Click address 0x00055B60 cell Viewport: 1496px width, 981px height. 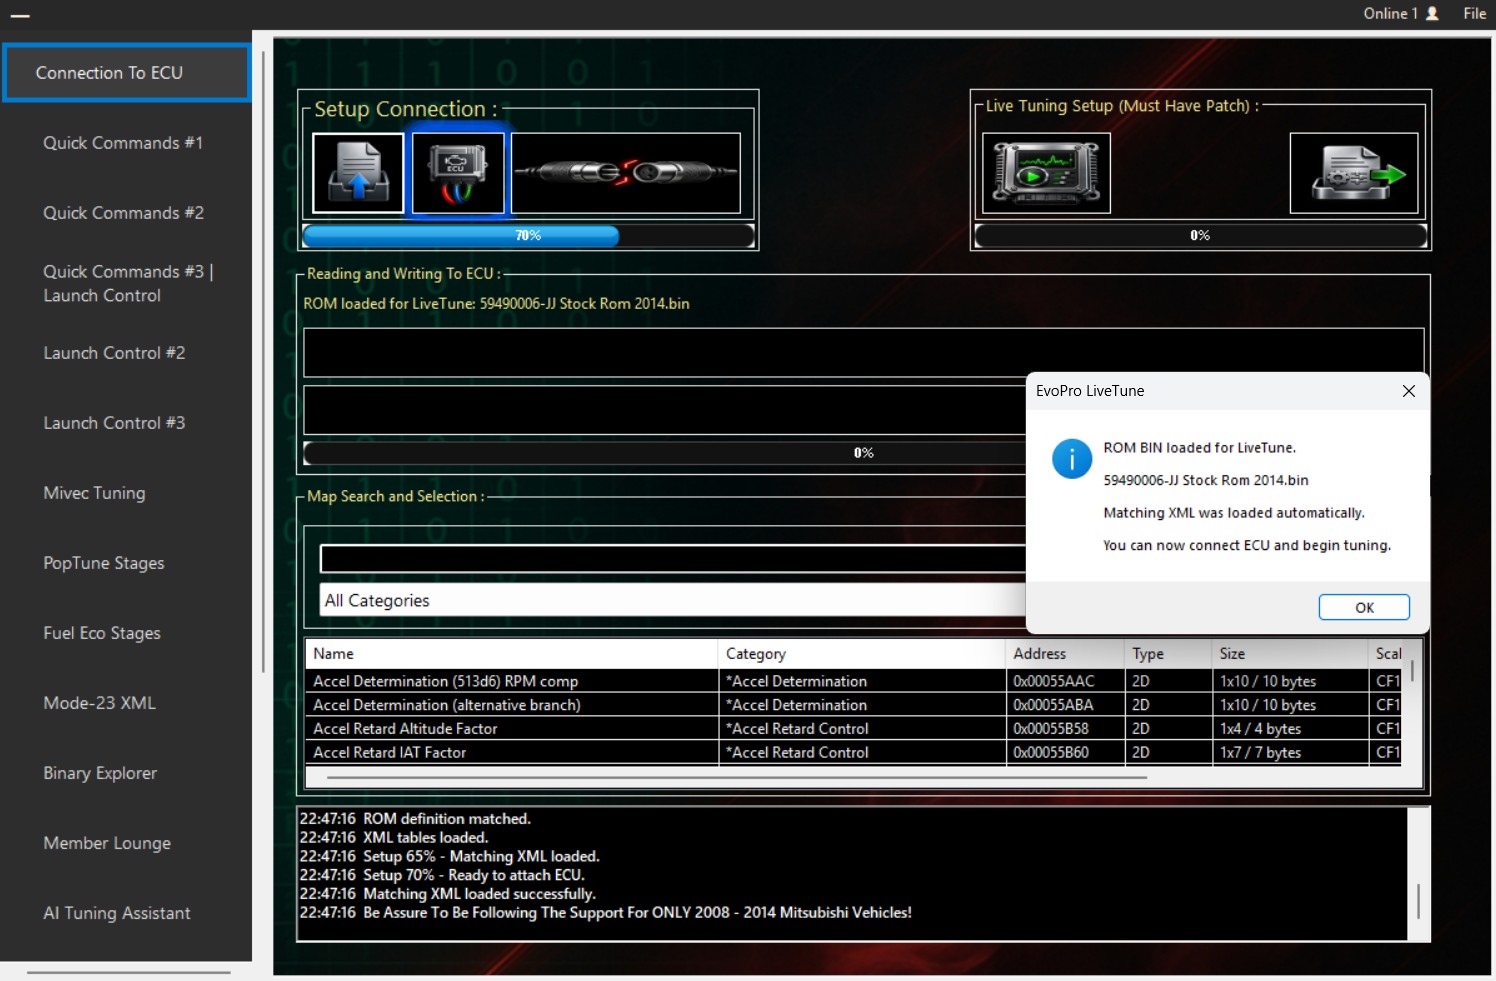coord(1064,753)
